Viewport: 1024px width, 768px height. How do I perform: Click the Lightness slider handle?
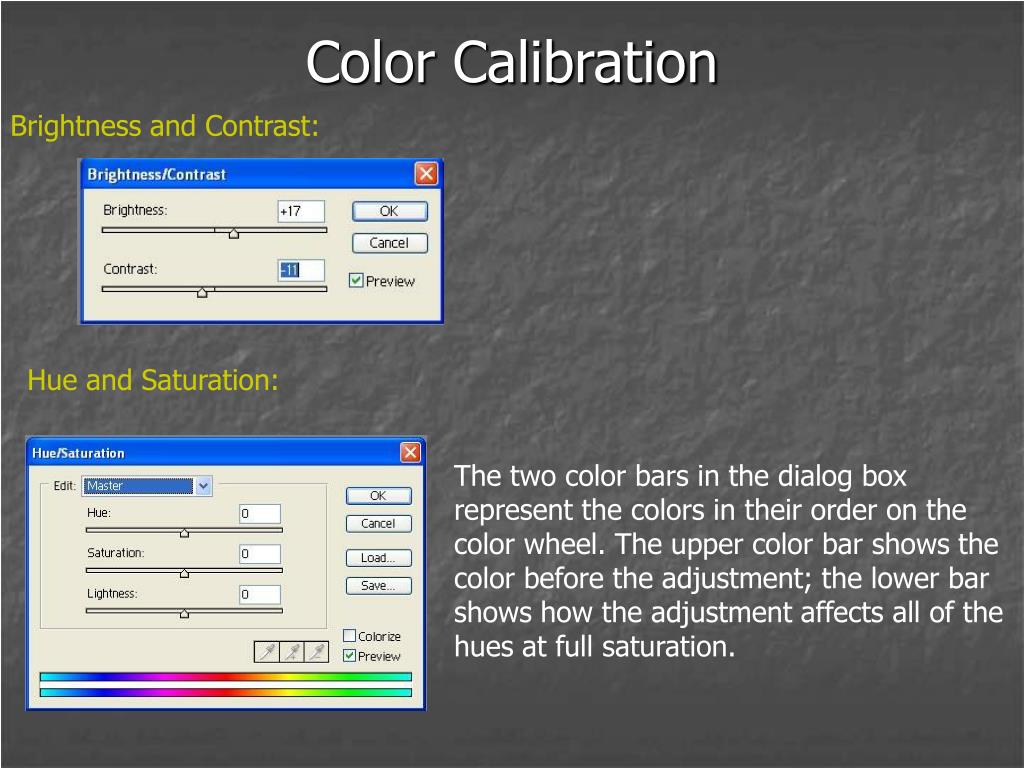[184, 614]
